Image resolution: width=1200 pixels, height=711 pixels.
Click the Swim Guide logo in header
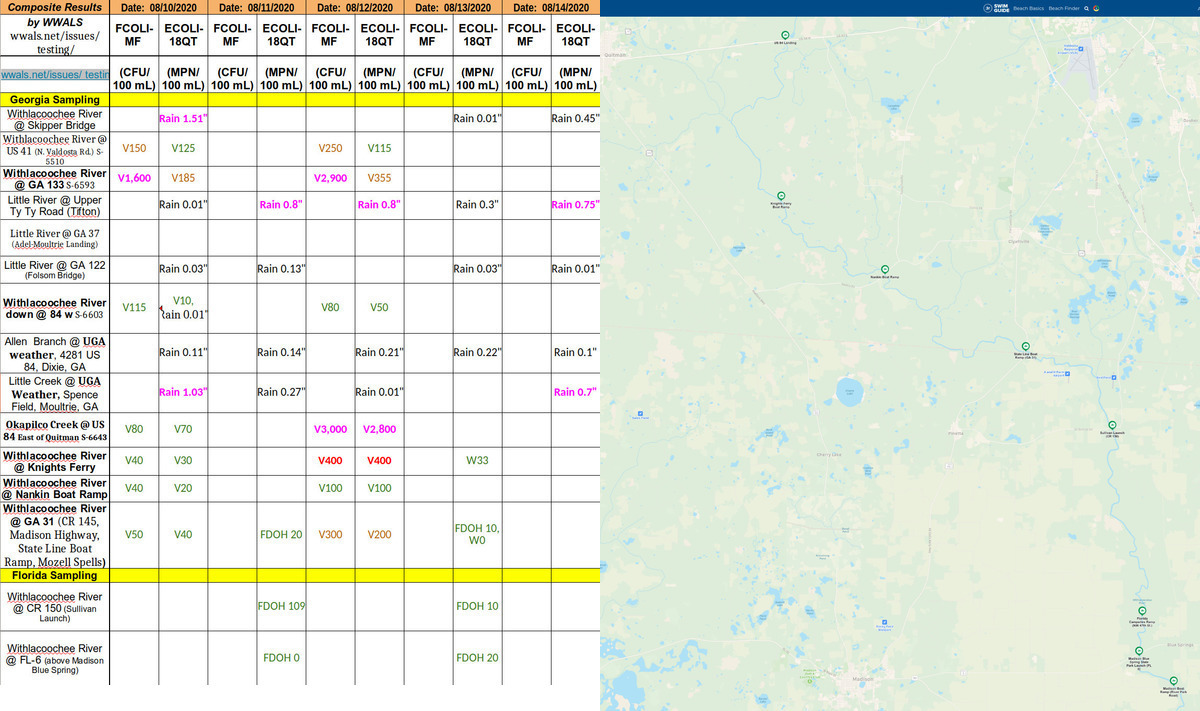pyautogui.click(x=996, y=8)
